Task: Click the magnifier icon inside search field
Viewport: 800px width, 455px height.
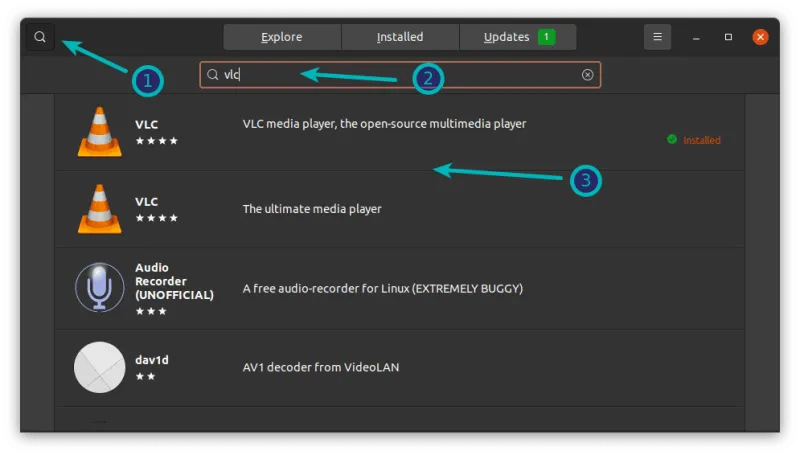Action: [x=212, y=75]
